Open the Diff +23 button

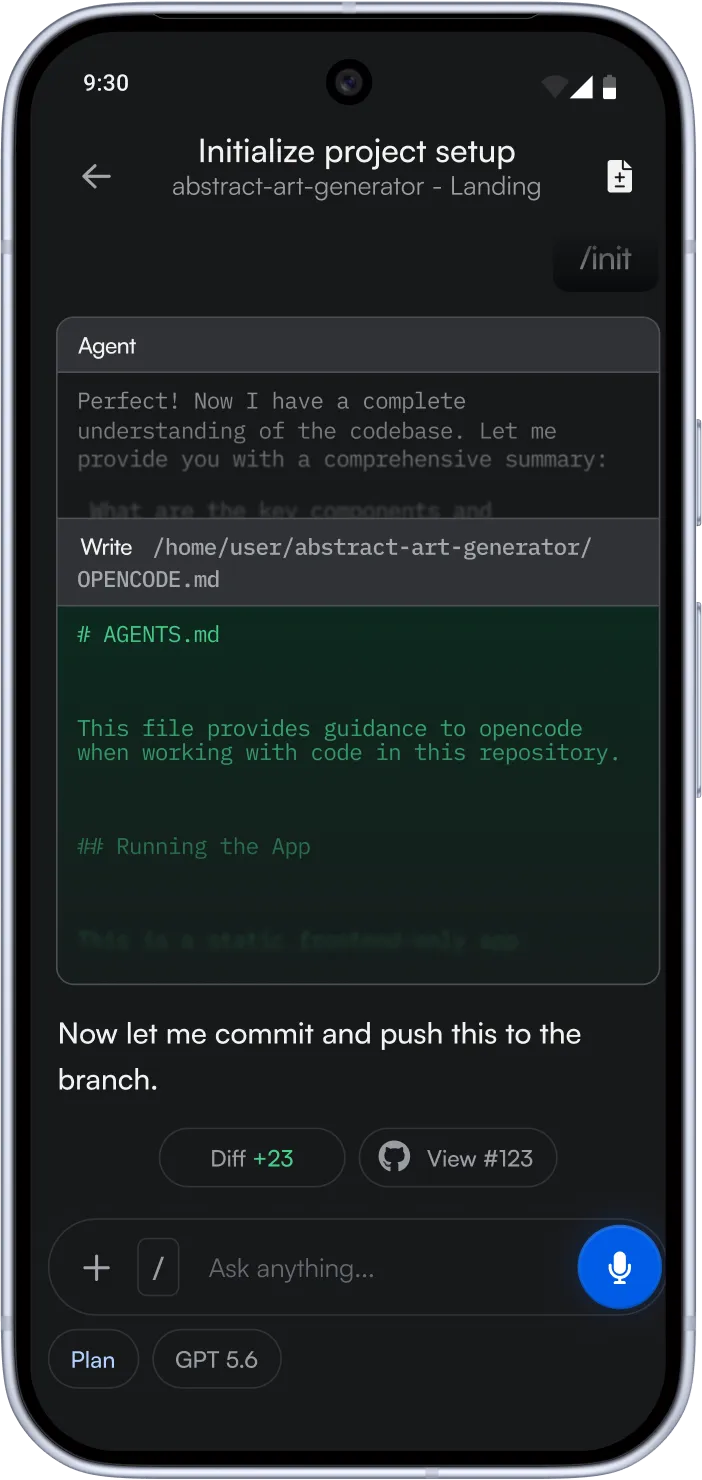(252, 1158)
